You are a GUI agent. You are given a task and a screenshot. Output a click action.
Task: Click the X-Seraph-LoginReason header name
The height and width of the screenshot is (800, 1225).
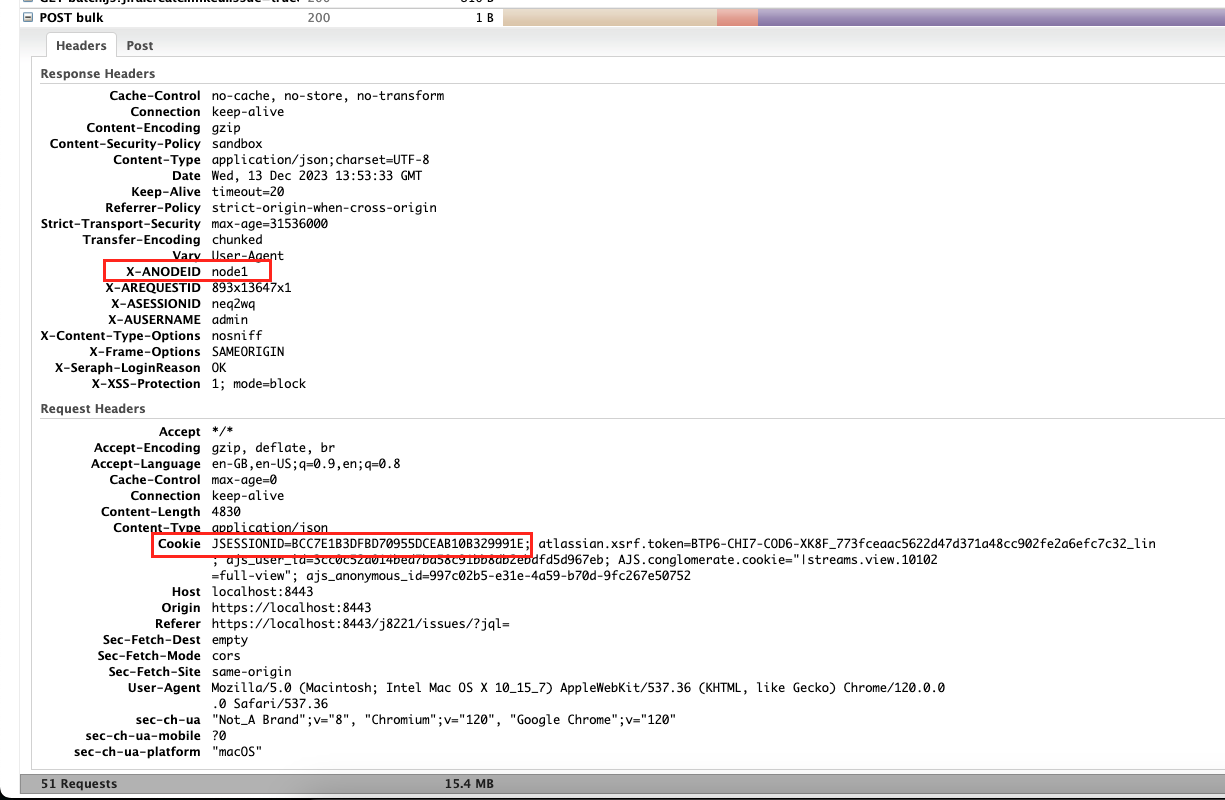point(128,368)
